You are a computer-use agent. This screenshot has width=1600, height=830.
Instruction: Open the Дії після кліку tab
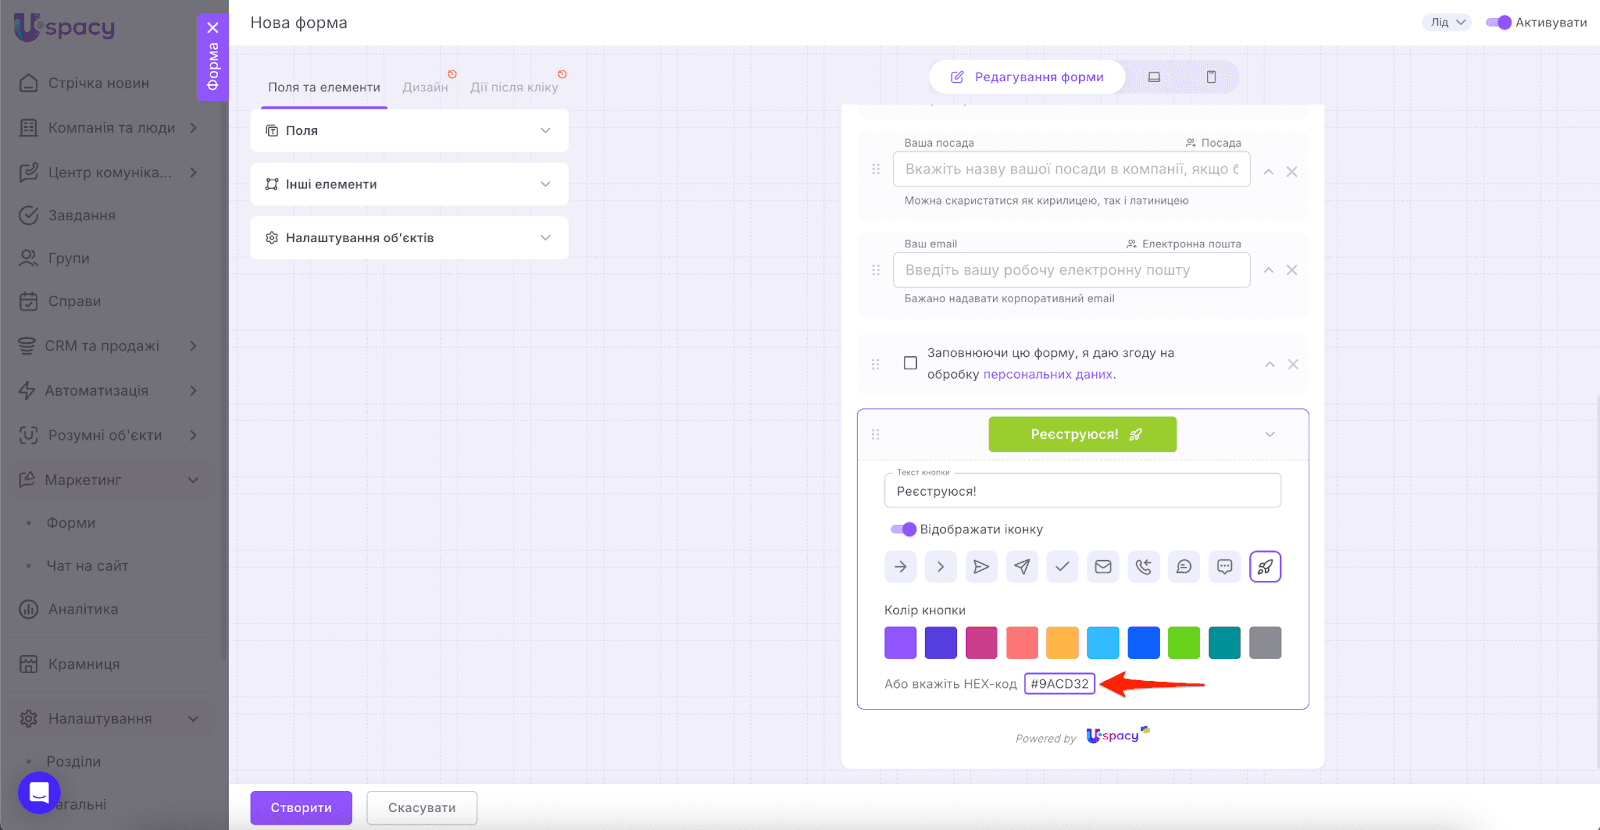pyautogui.click(x=514, y=87)
